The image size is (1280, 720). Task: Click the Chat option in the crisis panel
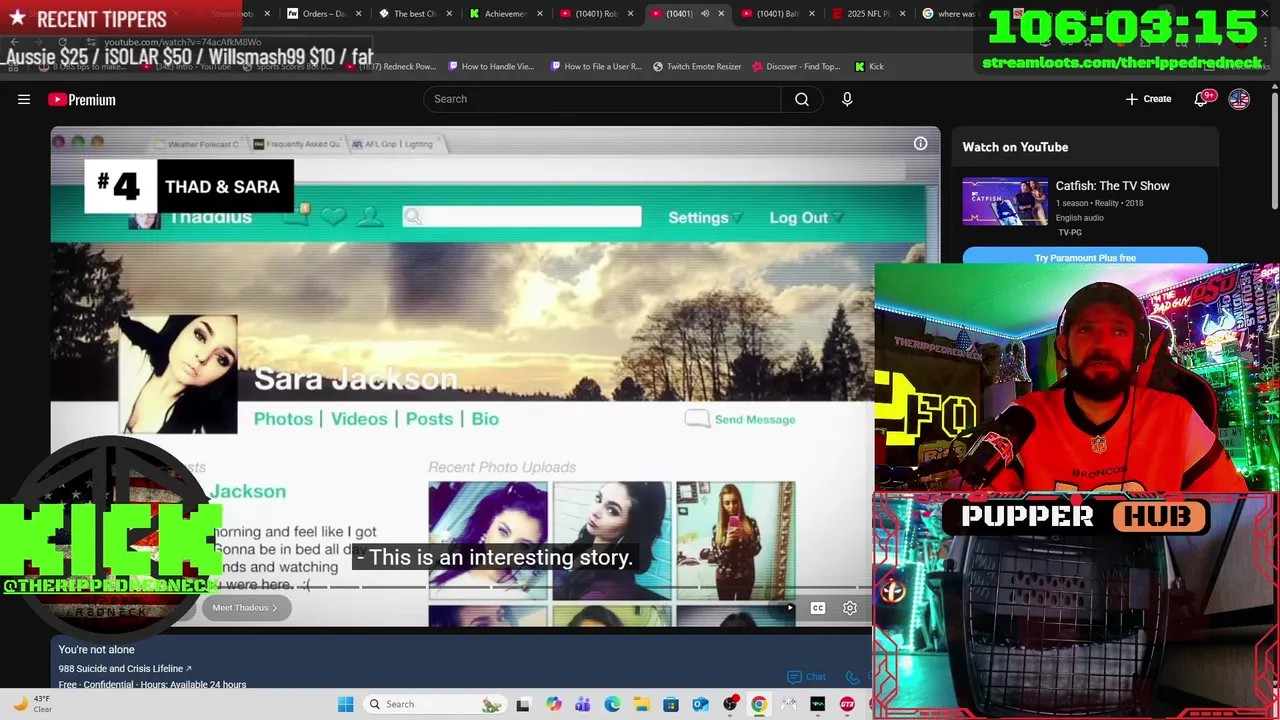[807, 677]
